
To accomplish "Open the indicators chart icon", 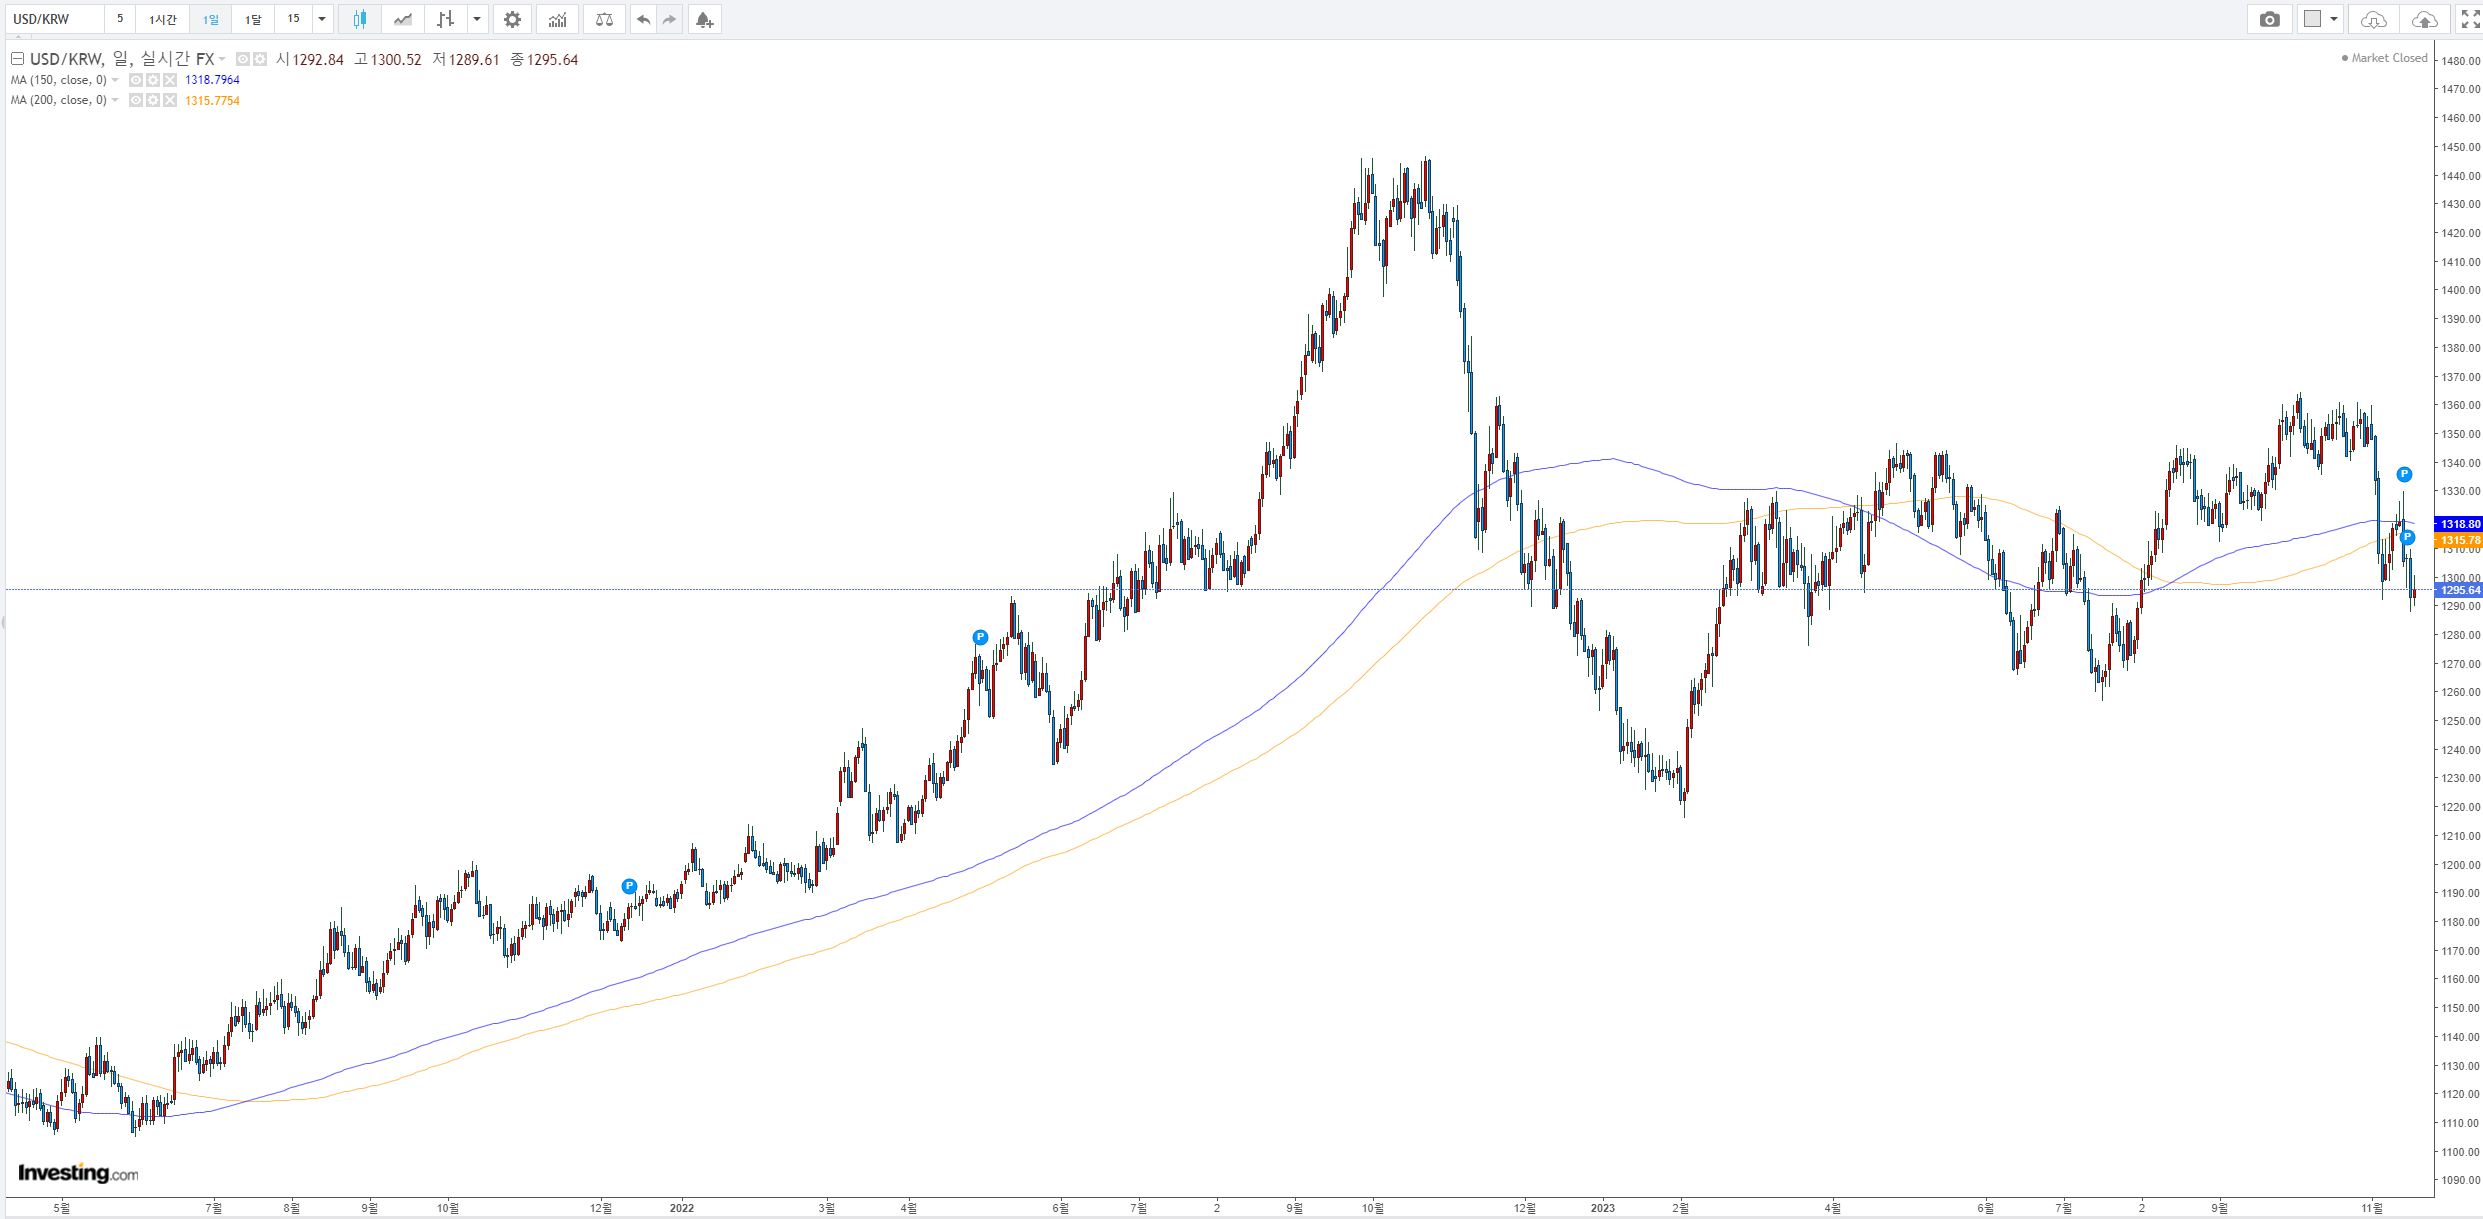I will [x=557, y=19].
